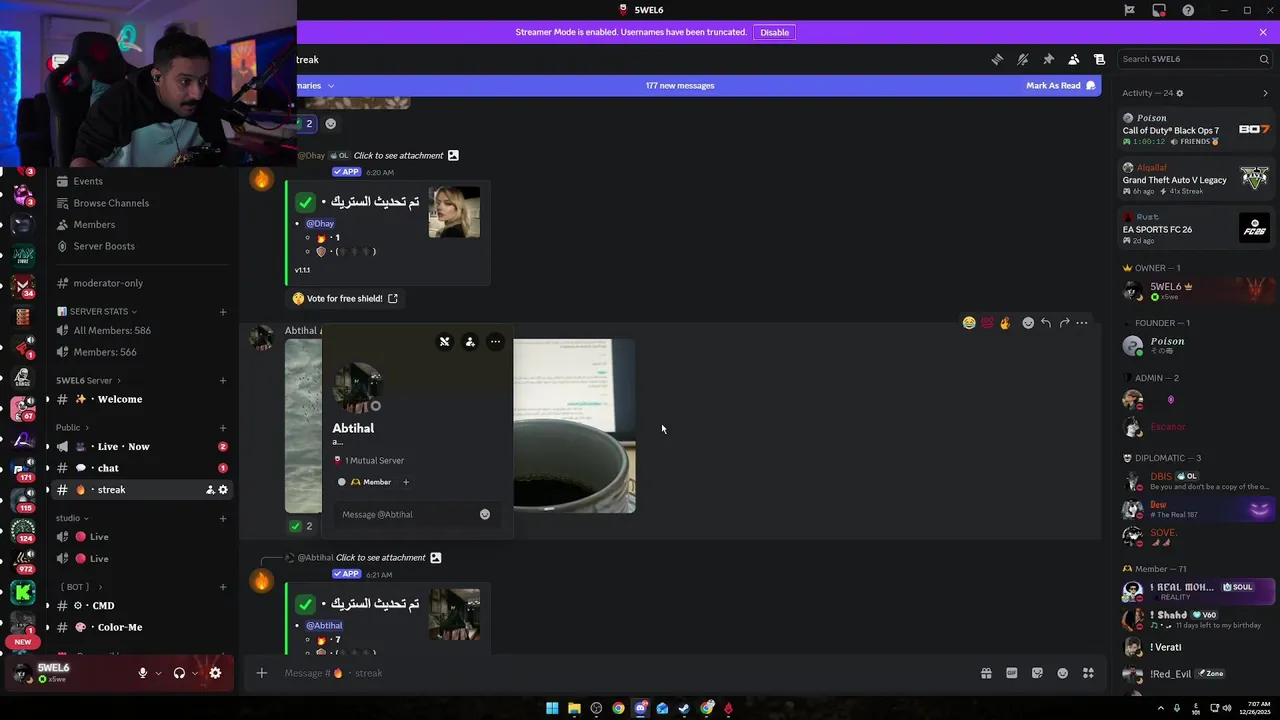1280x720 pixels.
Task: Open the Threads icon in channel header
Action: click(x=997, y=59)
